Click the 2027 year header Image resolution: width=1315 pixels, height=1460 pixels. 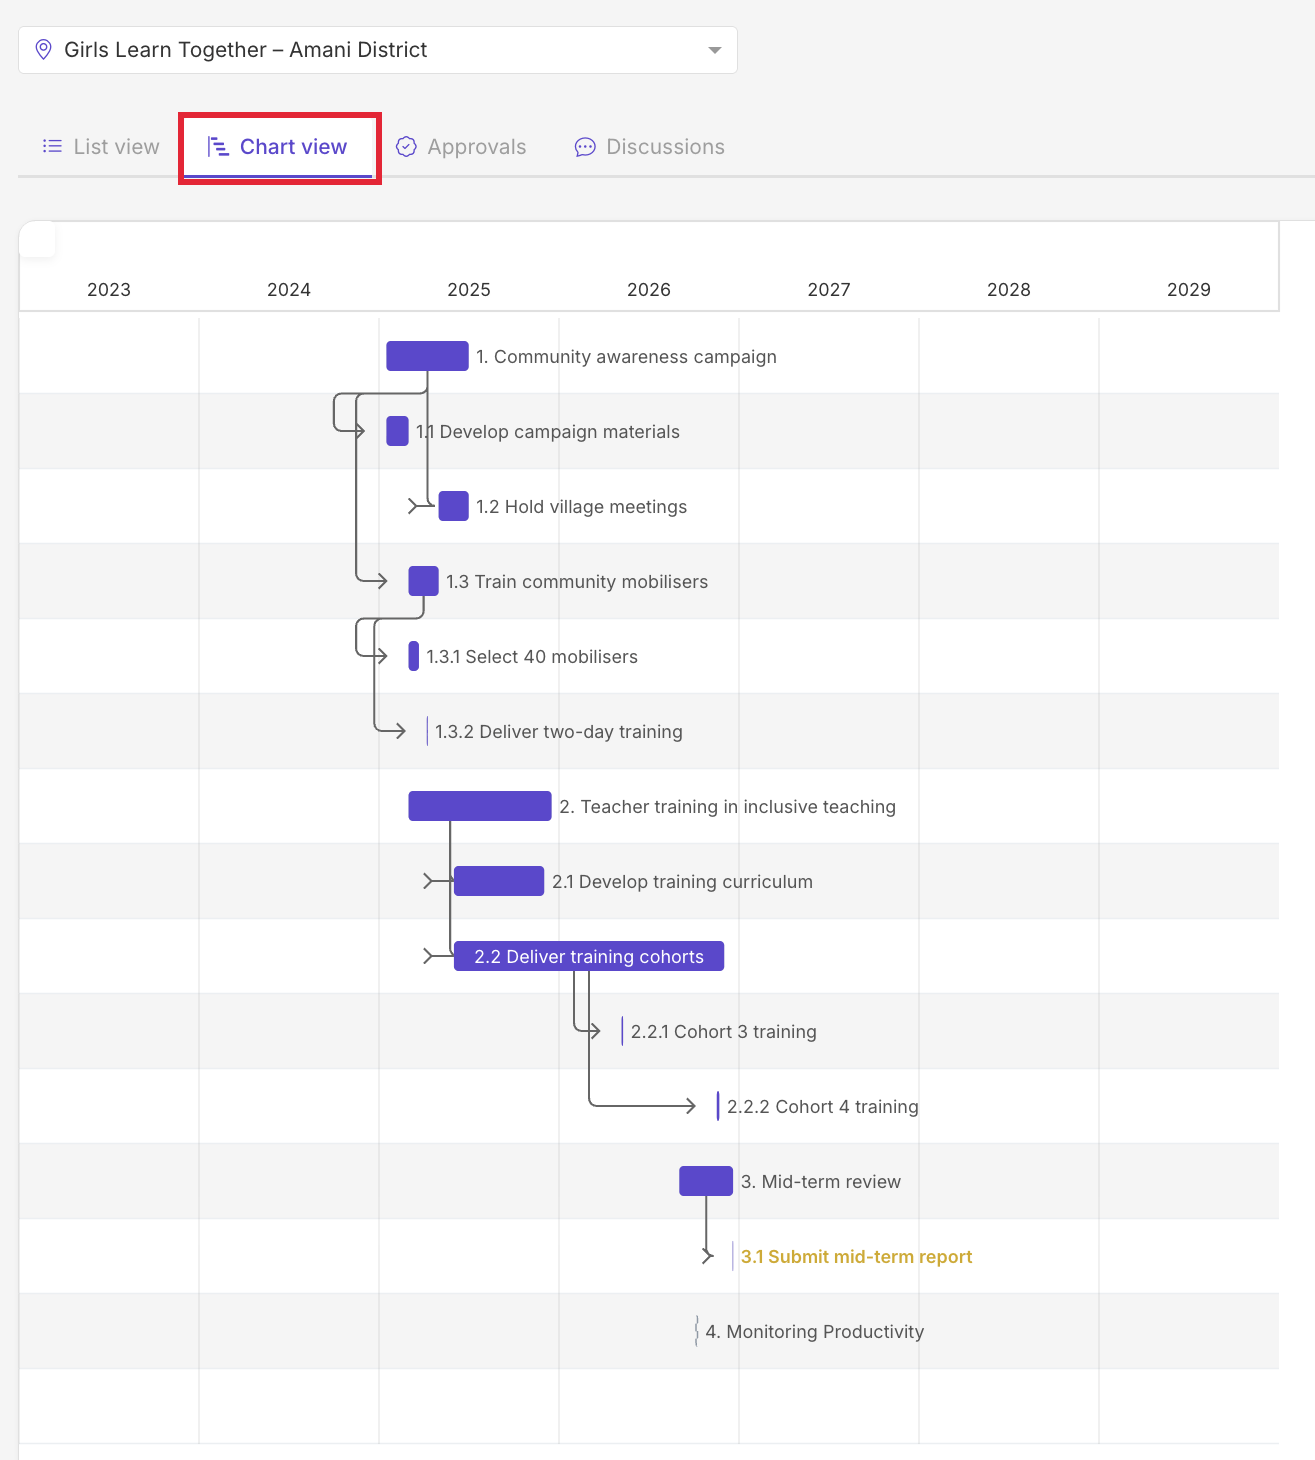click(x=829, y=290)
